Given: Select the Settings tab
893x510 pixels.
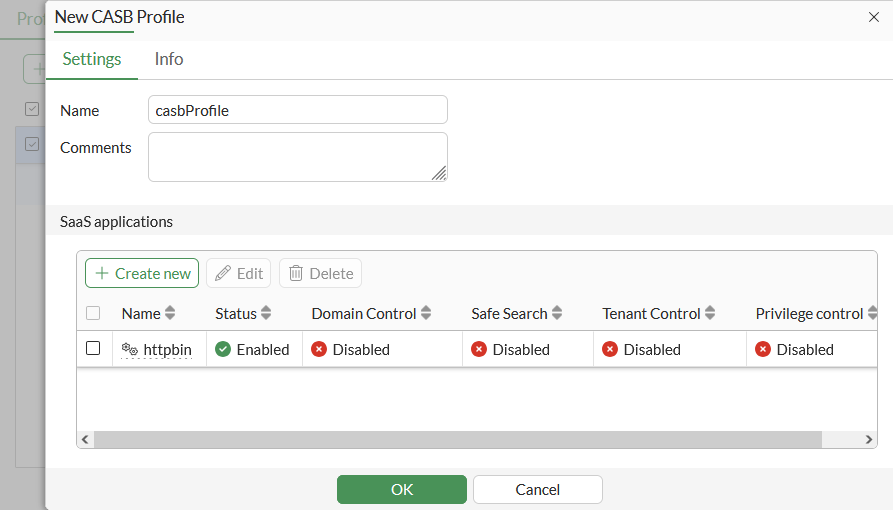Looking at the screenshot, I should 92,59.
